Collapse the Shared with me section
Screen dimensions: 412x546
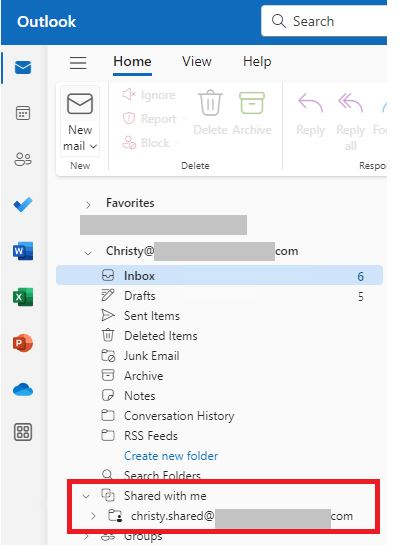coord(86,496)
